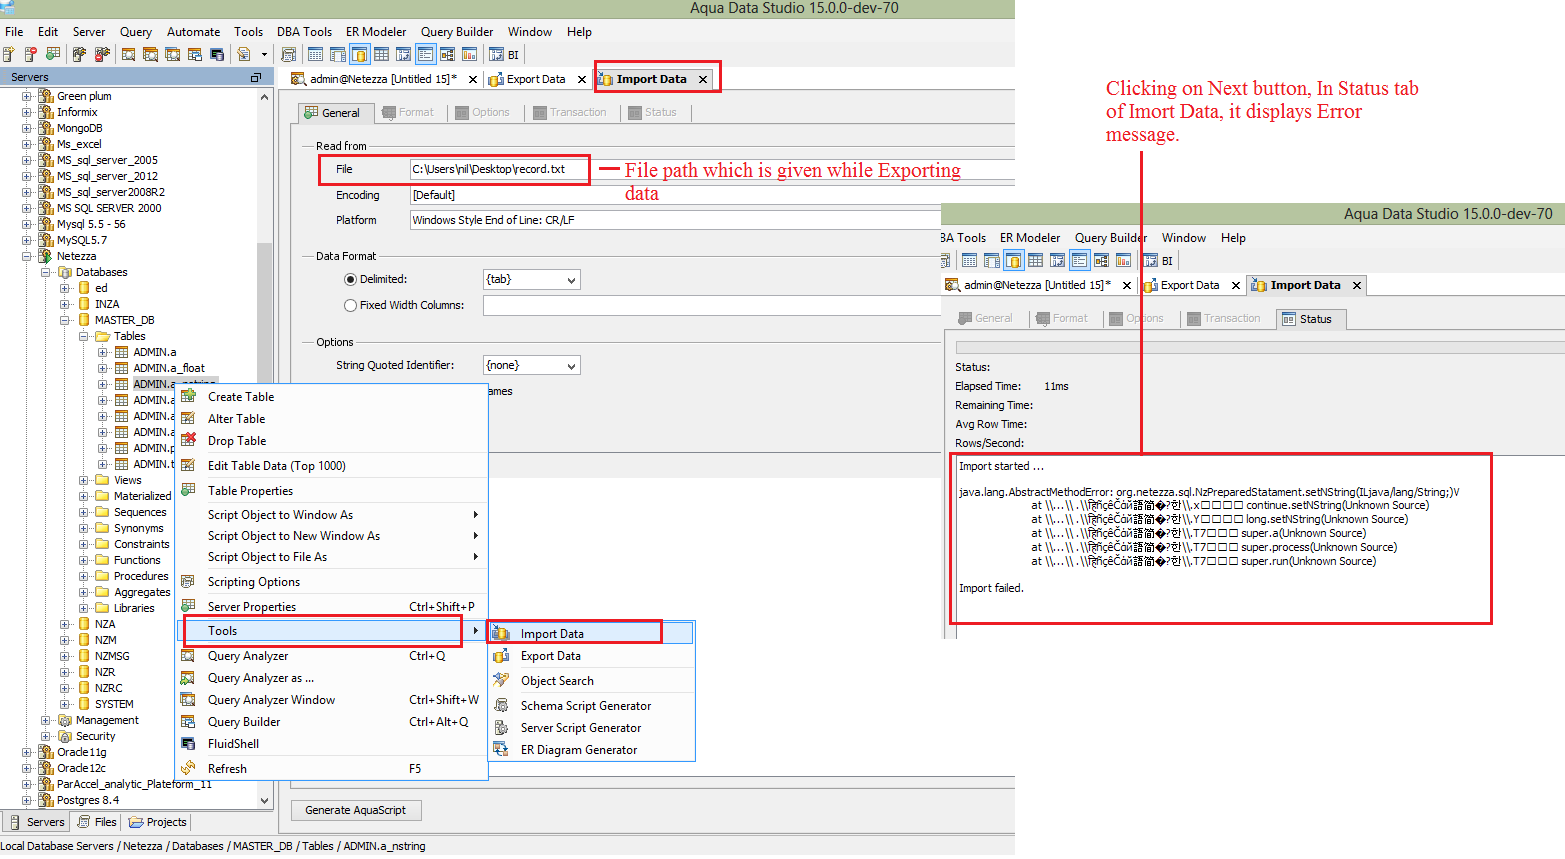Click the Encoding [Default] field

pyautogui.click(x=676, y=195)
